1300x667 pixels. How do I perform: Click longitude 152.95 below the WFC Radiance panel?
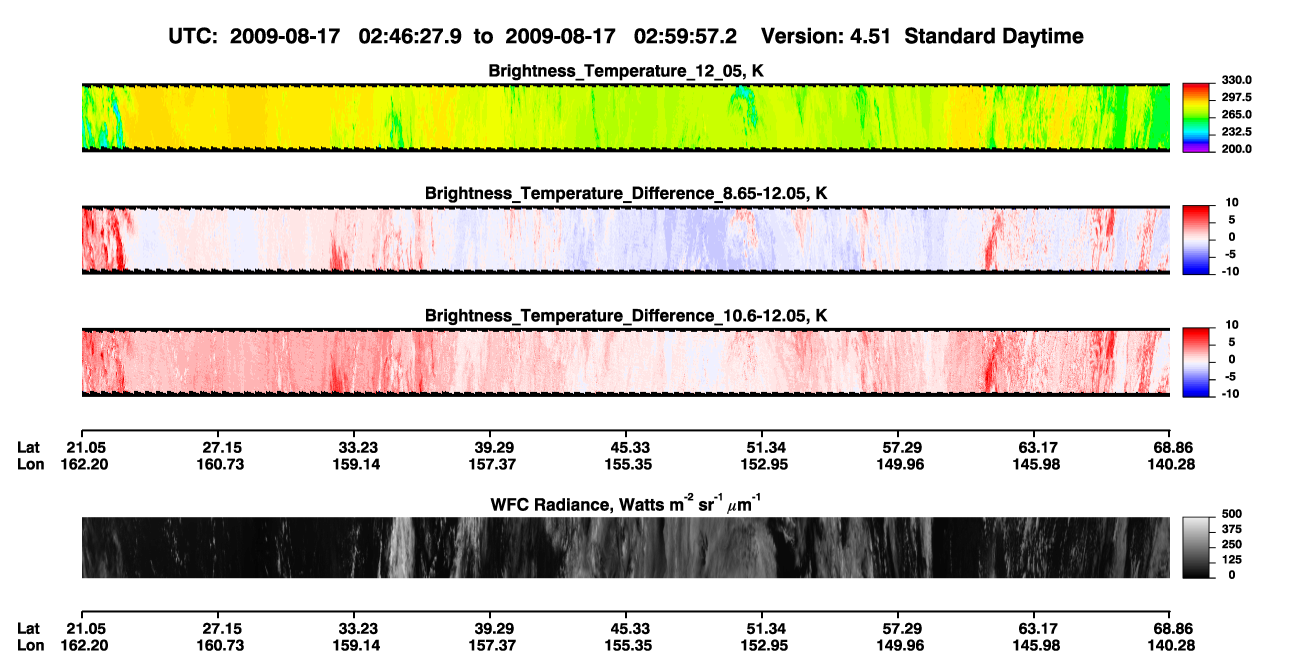click(763, 645)
